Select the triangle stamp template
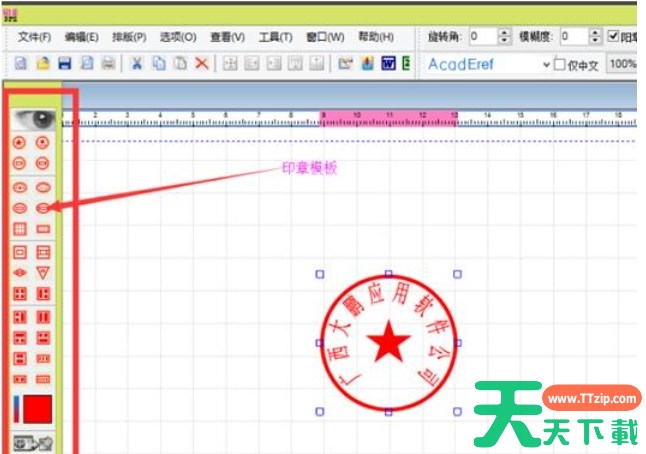Screen dimensions: 646x454 coord(43,272)
